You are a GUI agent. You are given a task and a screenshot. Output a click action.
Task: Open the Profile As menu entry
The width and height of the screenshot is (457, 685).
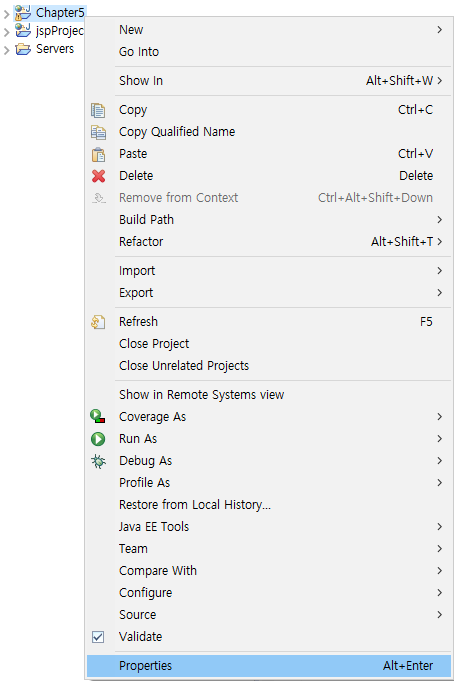click(x=269, y=483)
